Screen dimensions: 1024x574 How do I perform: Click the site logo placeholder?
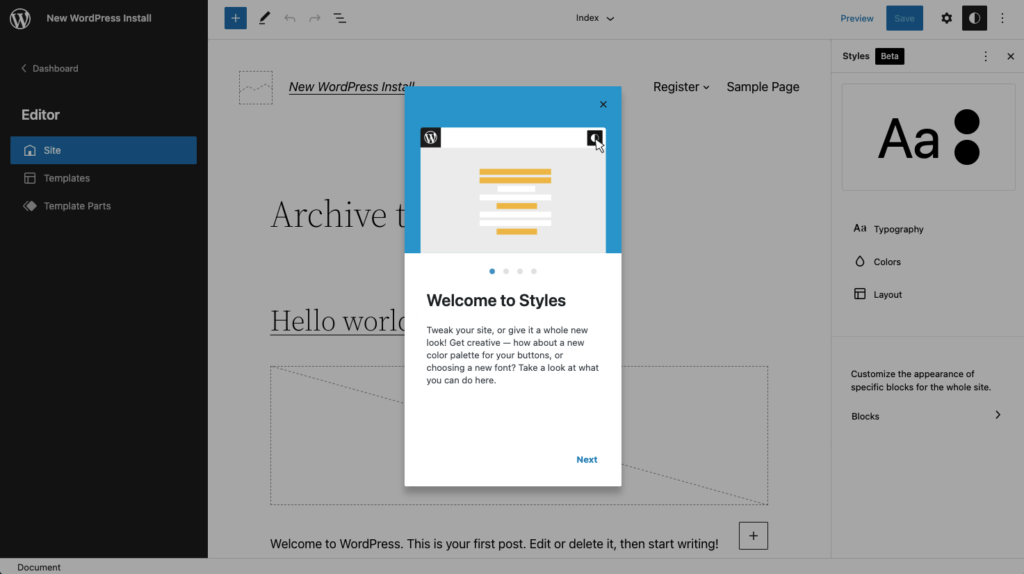(256, 88)
